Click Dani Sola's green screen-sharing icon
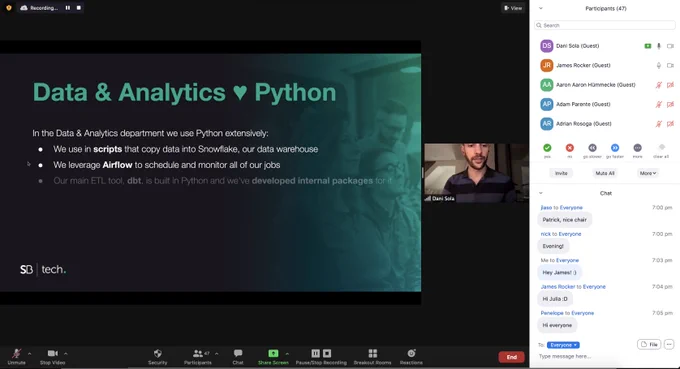The image size is (680, 369). pos(647,46)
